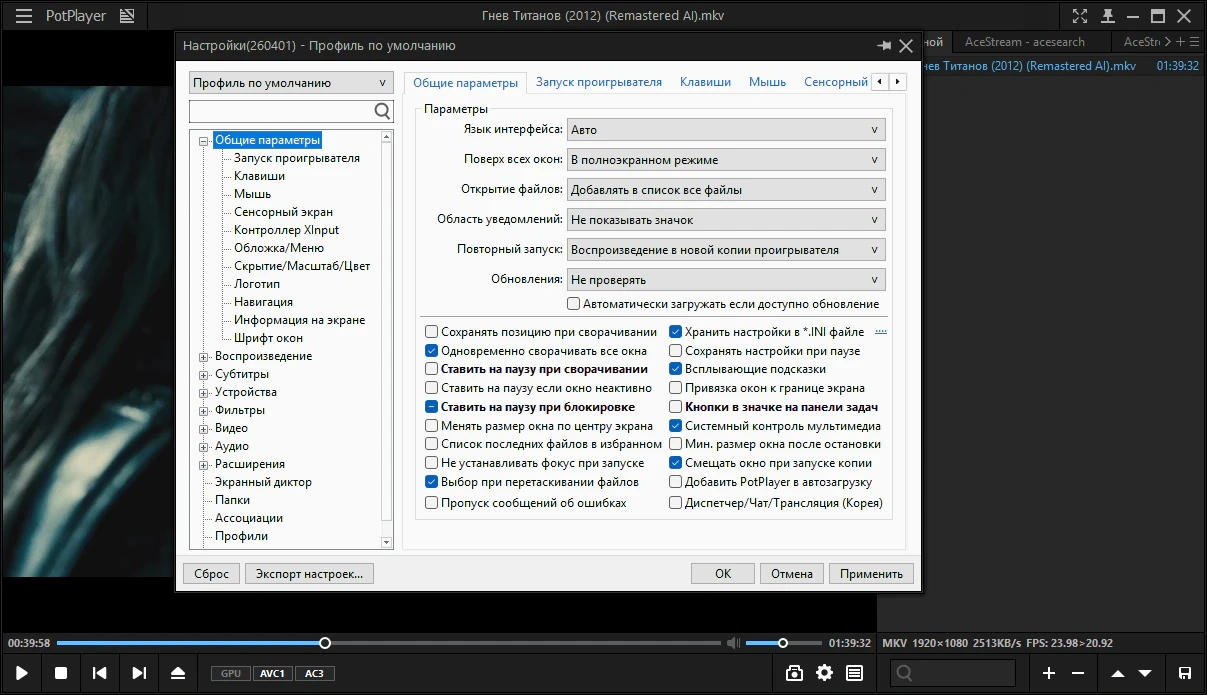This screenshot has height=695, width=1207.
Task: Click the Eject/Open file icon
Action: [x=178, y=673]
